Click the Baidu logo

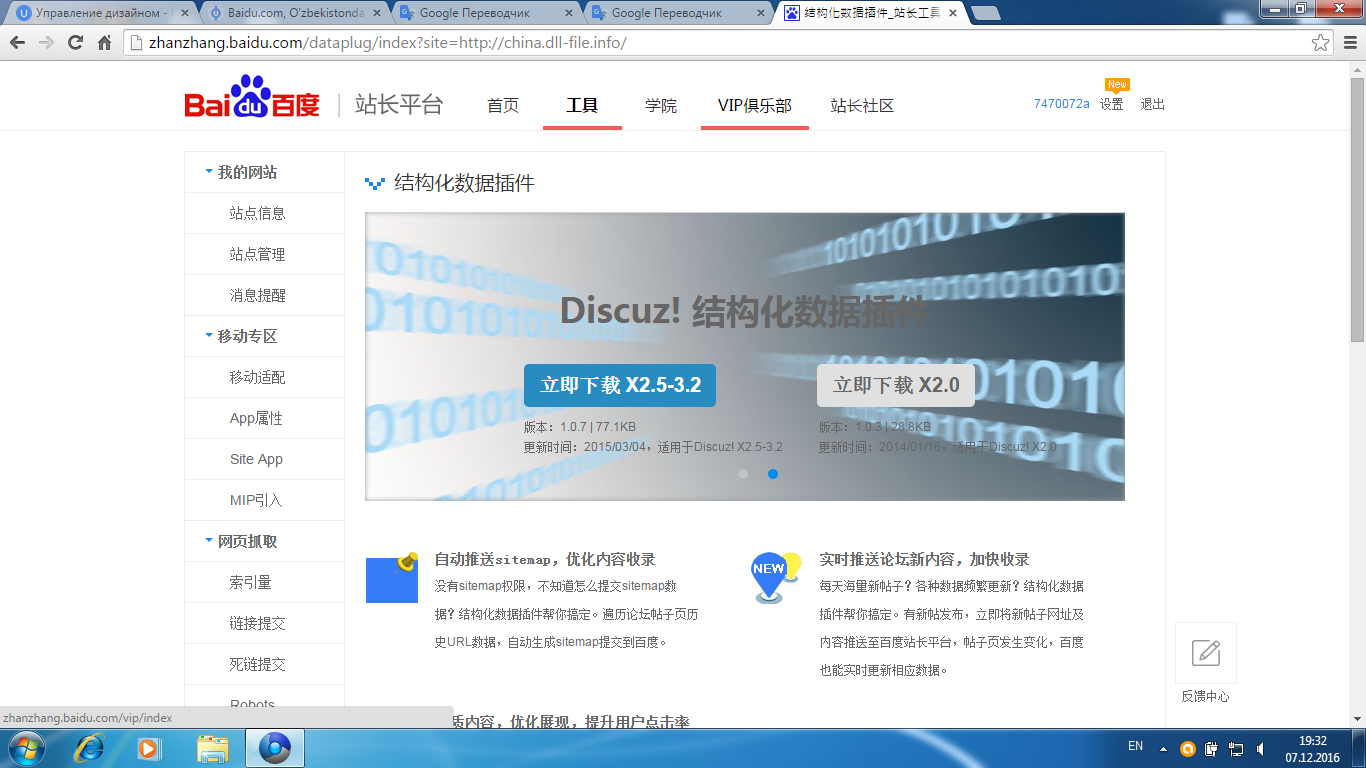point(252,98)
